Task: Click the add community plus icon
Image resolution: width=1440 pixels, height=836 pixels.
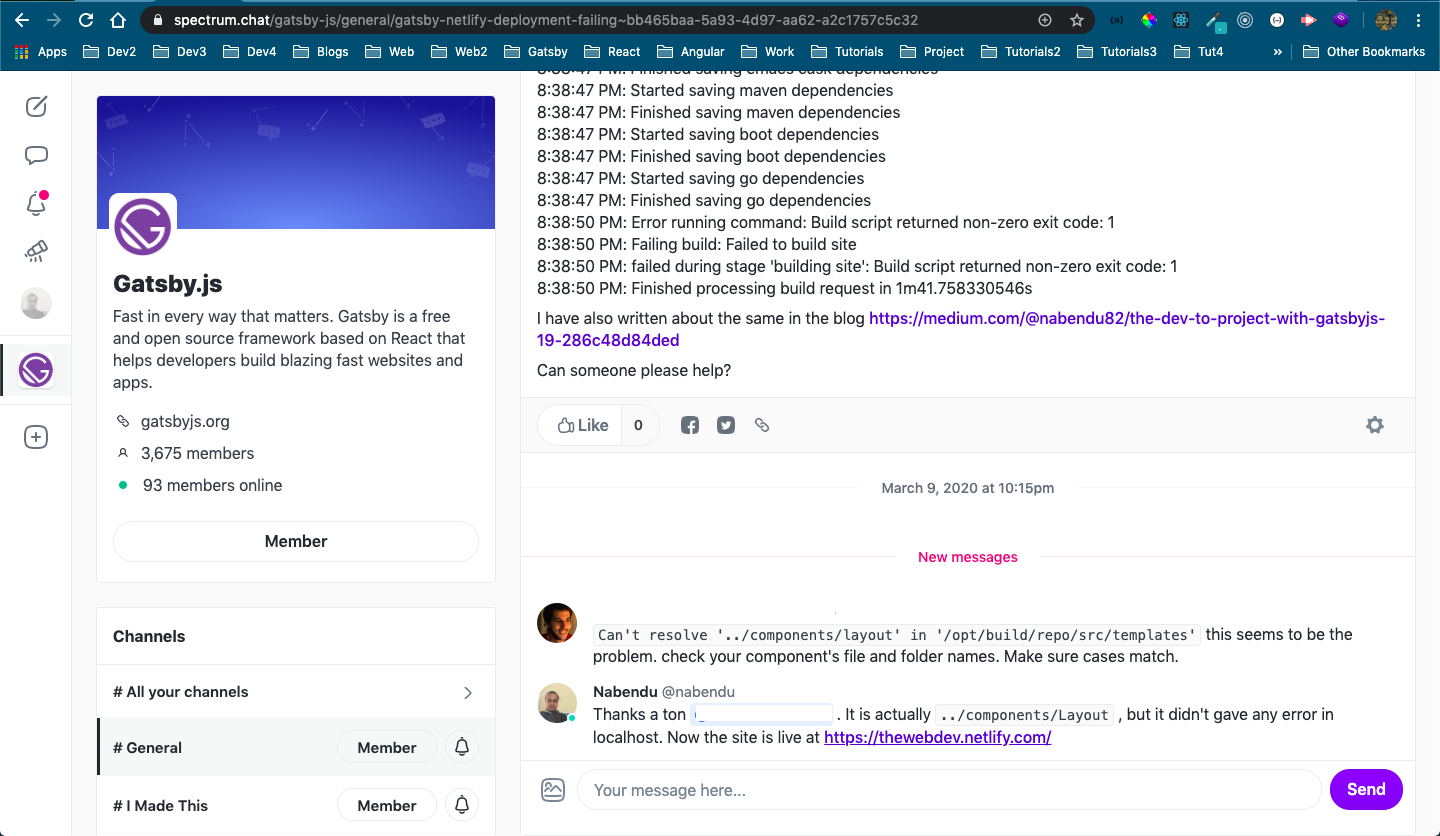Action: pyautogui.click(x=36, y=437)
